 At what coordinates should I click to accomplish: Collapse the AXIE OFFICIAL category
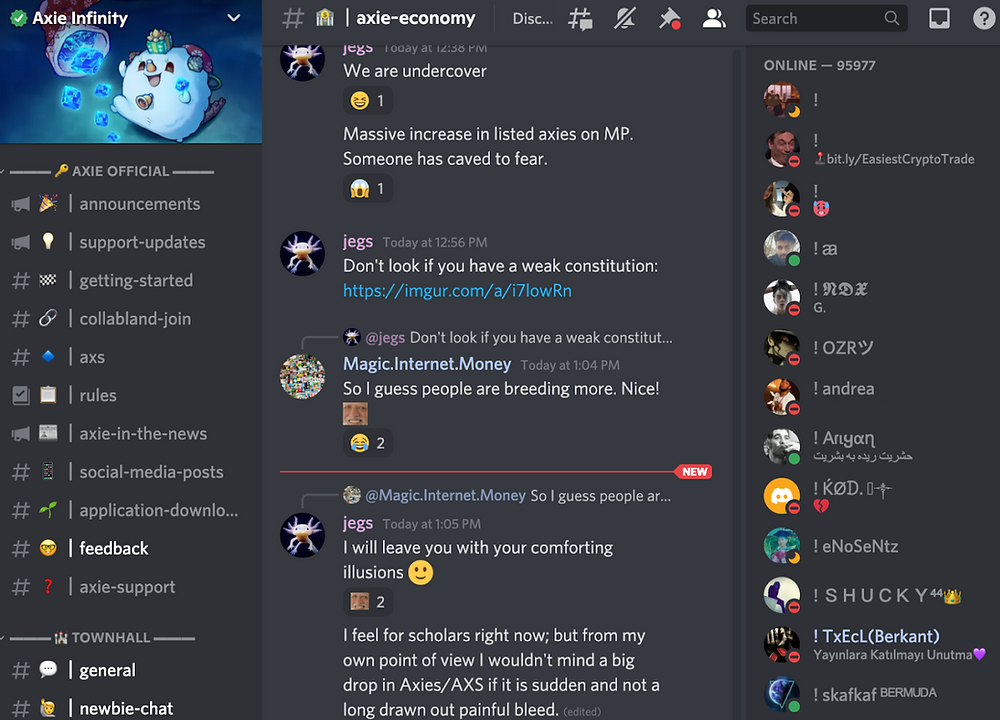point(112,171)
